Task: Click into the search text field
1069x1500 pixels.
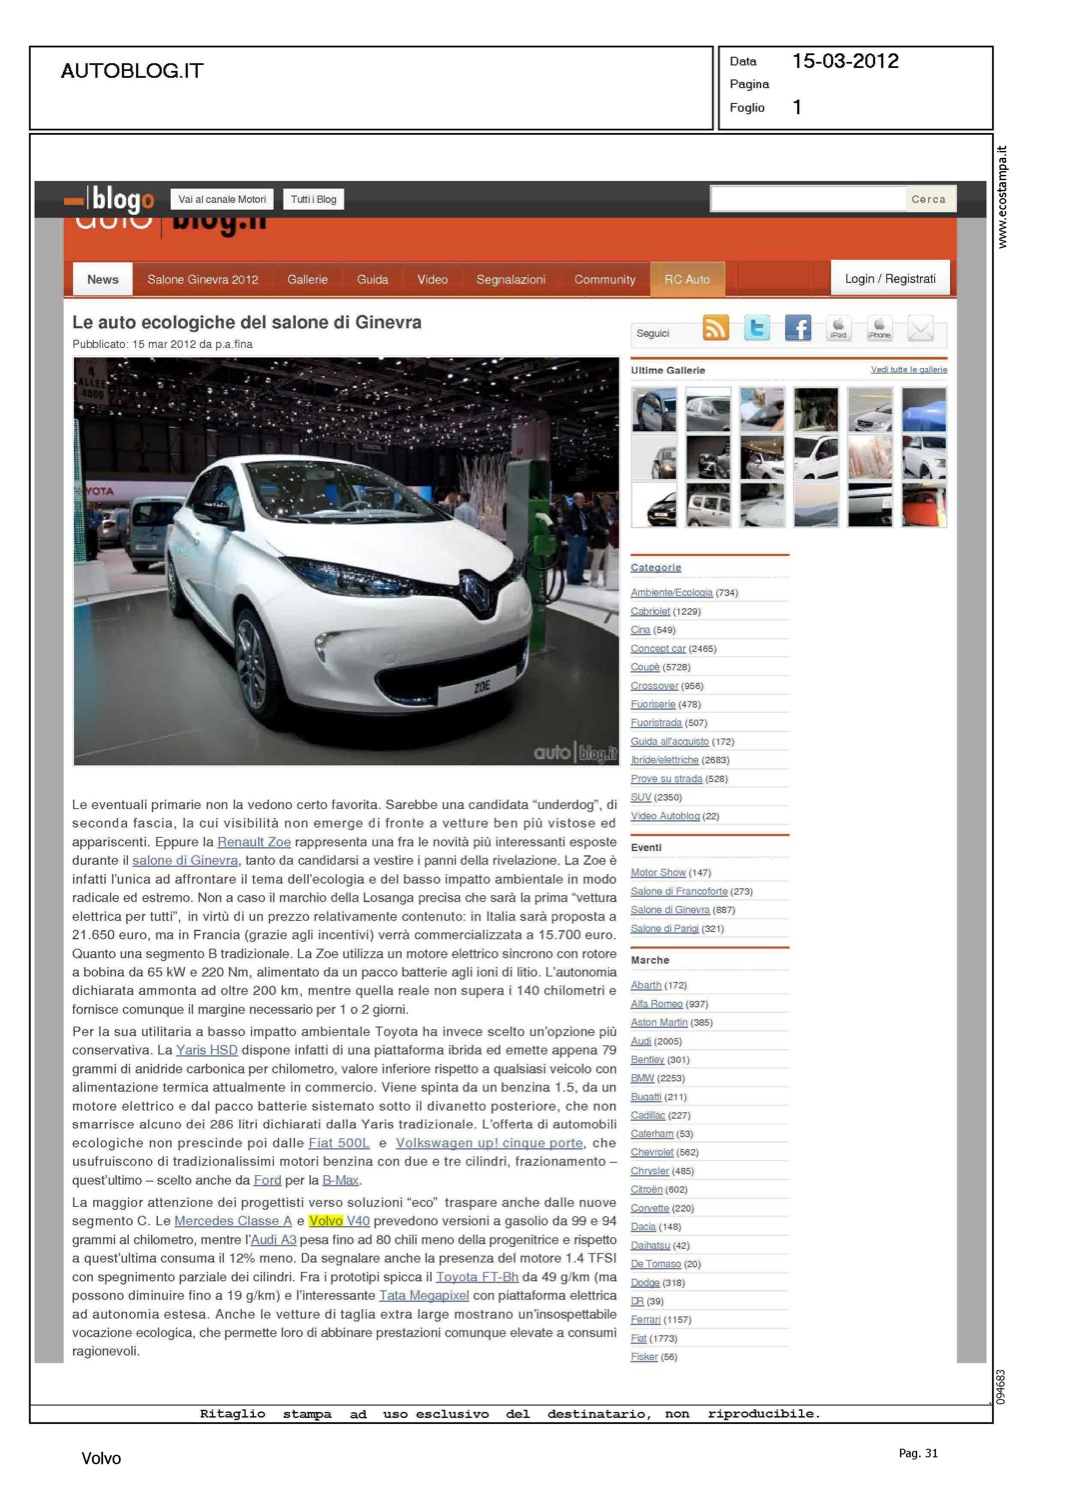Action: 807,199
